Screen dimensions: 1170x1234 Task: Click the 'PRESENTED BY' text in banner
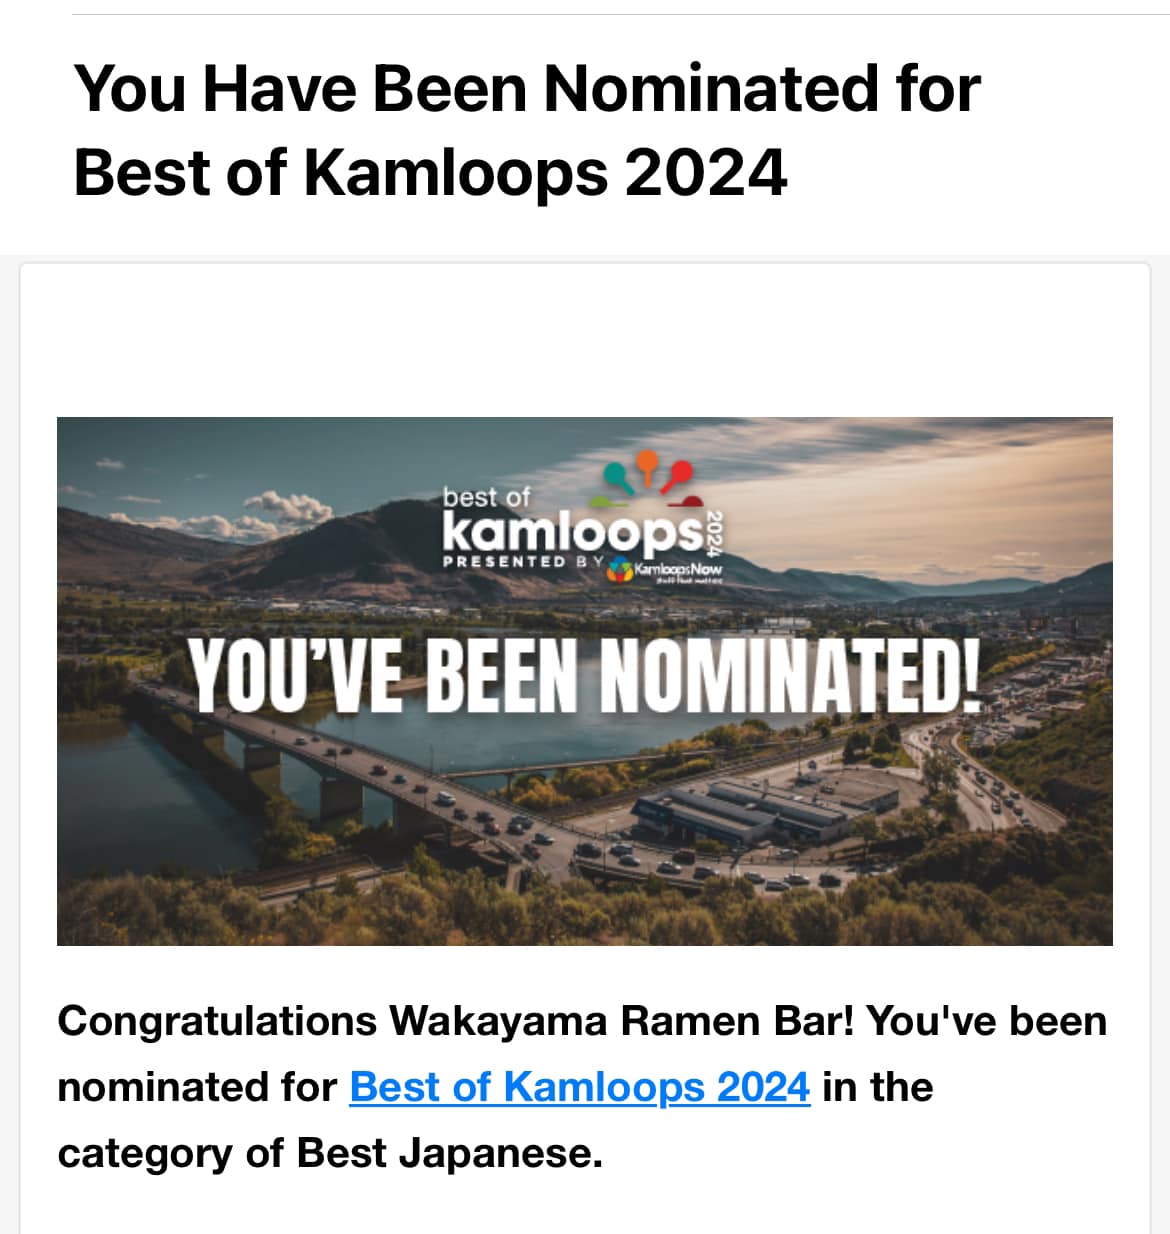point(523,562)
